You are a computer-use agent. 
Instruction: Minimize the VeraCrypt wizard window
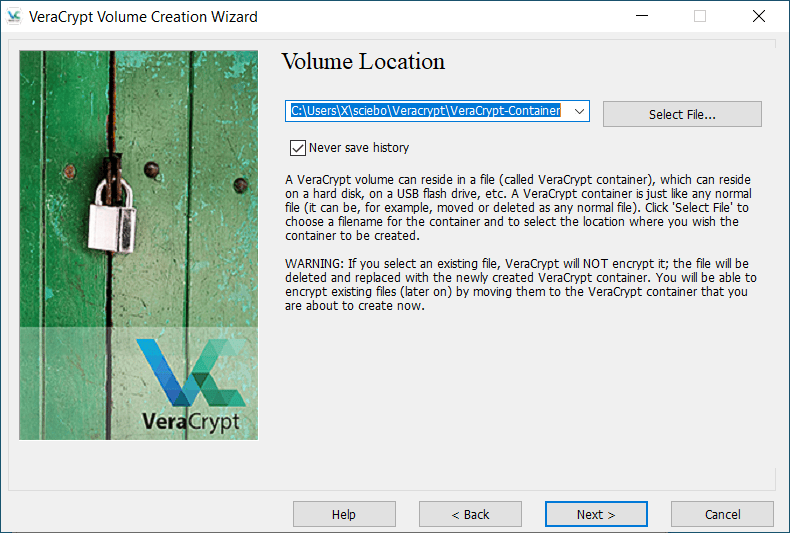click(642, 16)
